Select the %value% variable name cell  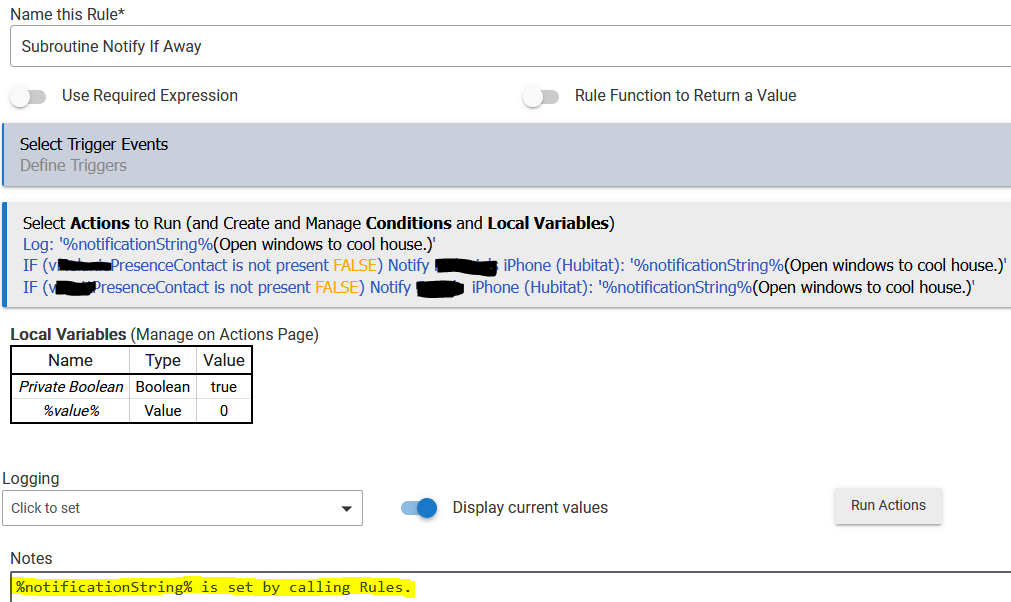71,411
